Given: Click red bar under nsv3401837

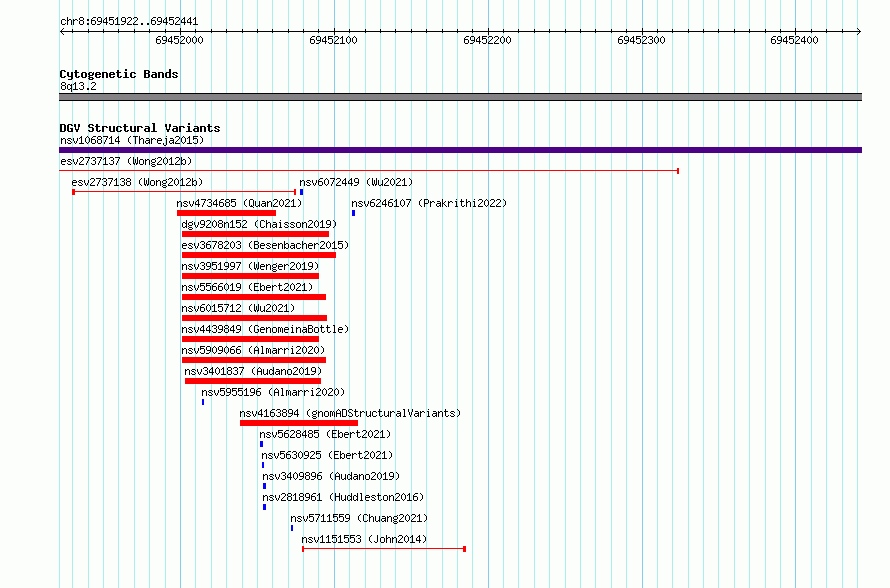Looking at the screenshot, I should (253, 381).
